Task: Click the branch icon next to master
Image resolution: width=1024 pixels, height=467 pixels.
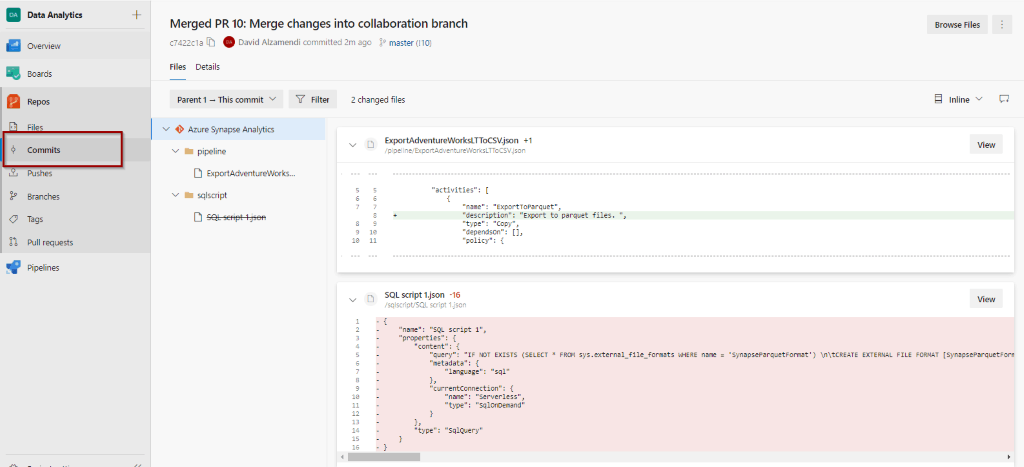Action: pos(382,42)
